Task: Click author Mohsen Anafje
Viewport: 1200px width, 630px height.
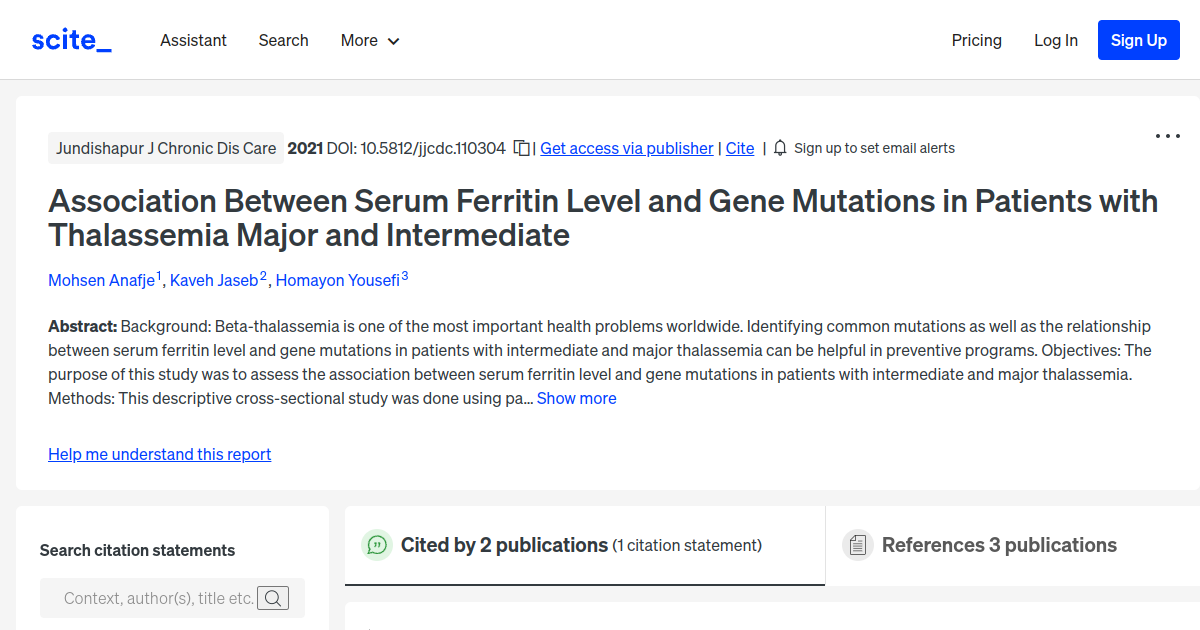Action: [x=101, y=280]
